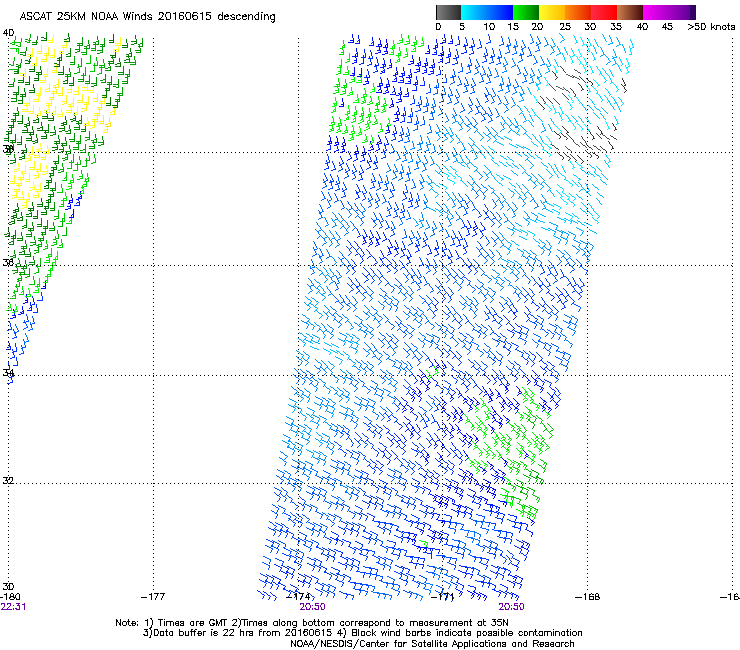Click the title 'ASCAT 25KM NOAA Winds 20160615 descending'
Image resolution: width=740 pixels, height=650 pixels.
[148, 17]
